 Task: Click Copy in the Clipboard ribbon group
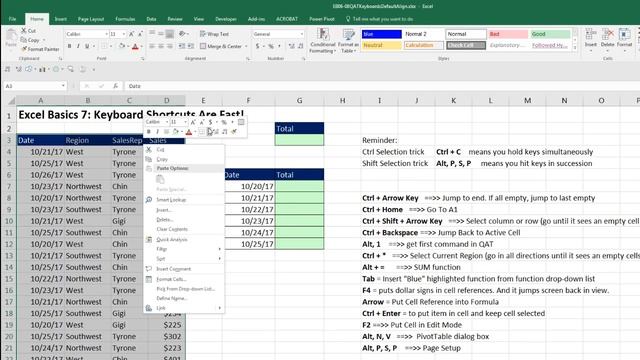pos(31,40)
